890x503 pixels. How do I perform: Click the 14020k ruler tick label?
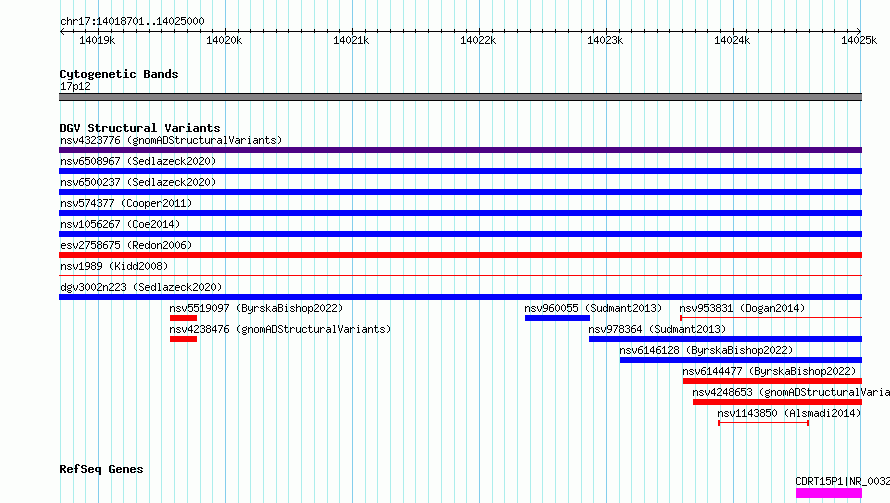coord(224,40)
